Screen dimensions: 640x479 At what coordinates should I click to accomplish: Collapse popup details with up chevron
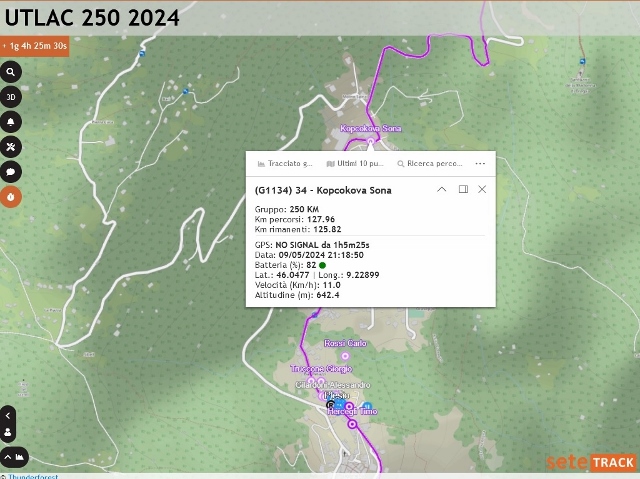(442, 189)
